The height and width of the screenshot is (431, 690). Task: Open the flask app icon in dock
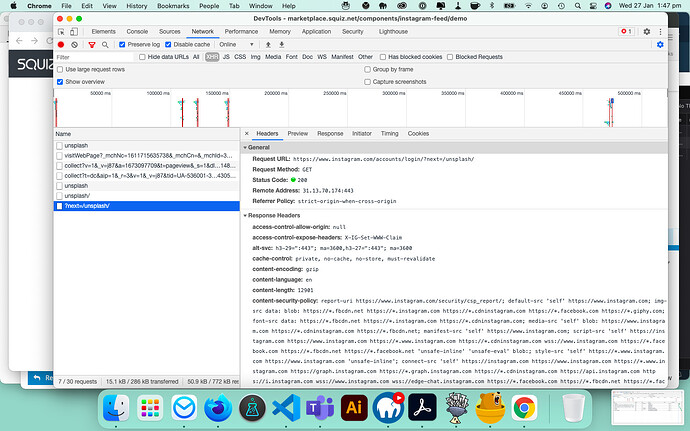[252, 408]
